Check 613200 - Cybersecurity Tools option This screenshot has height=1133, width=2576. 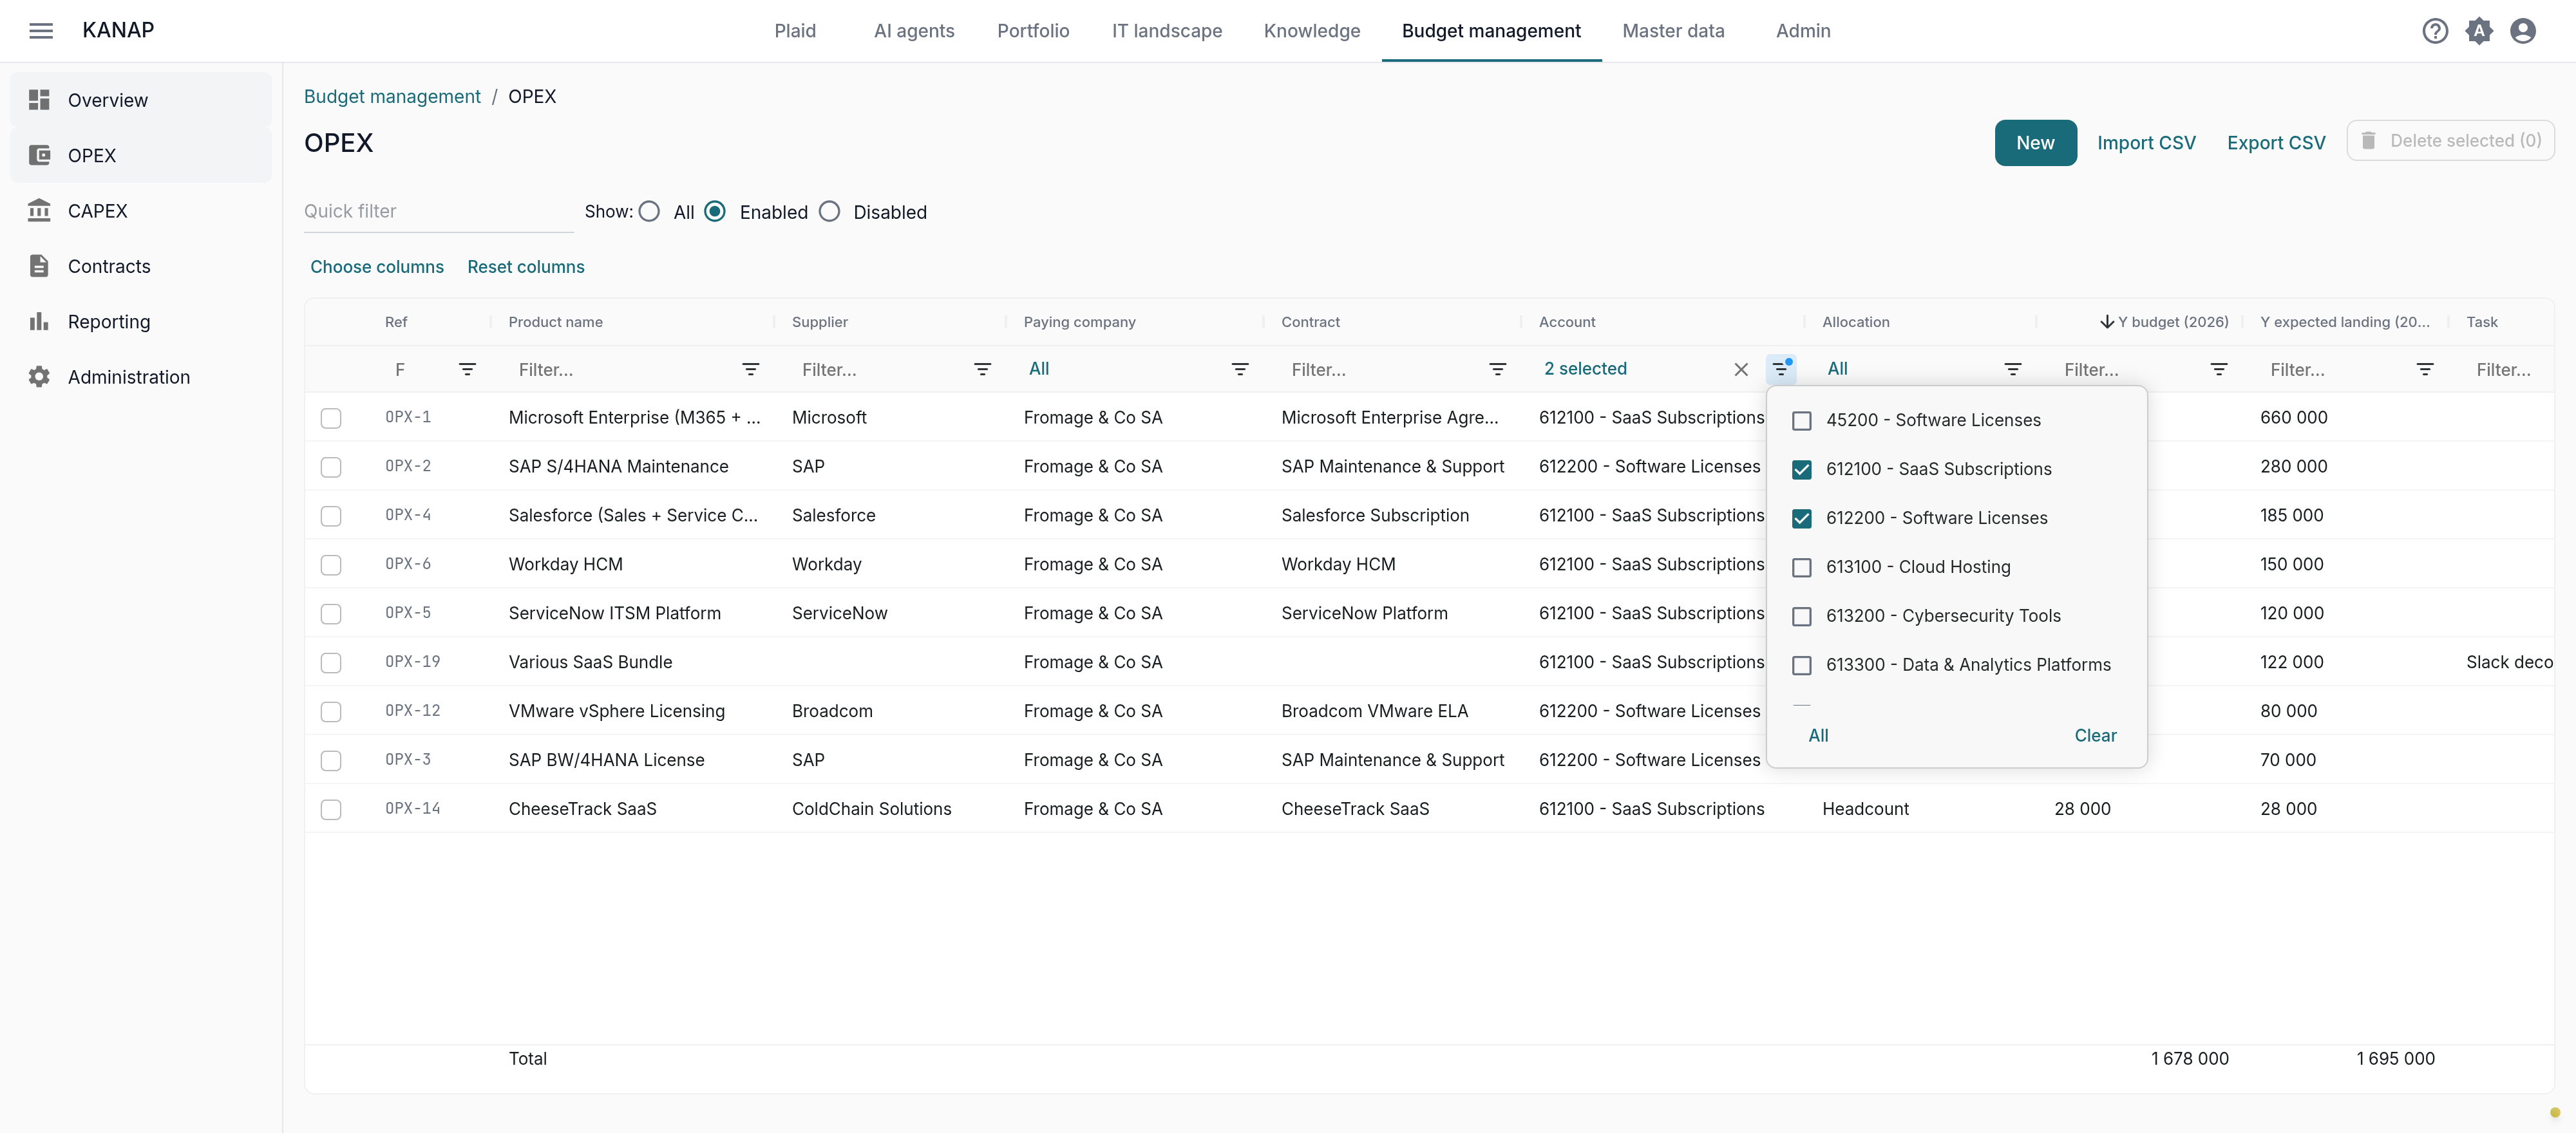point(1802,616)
